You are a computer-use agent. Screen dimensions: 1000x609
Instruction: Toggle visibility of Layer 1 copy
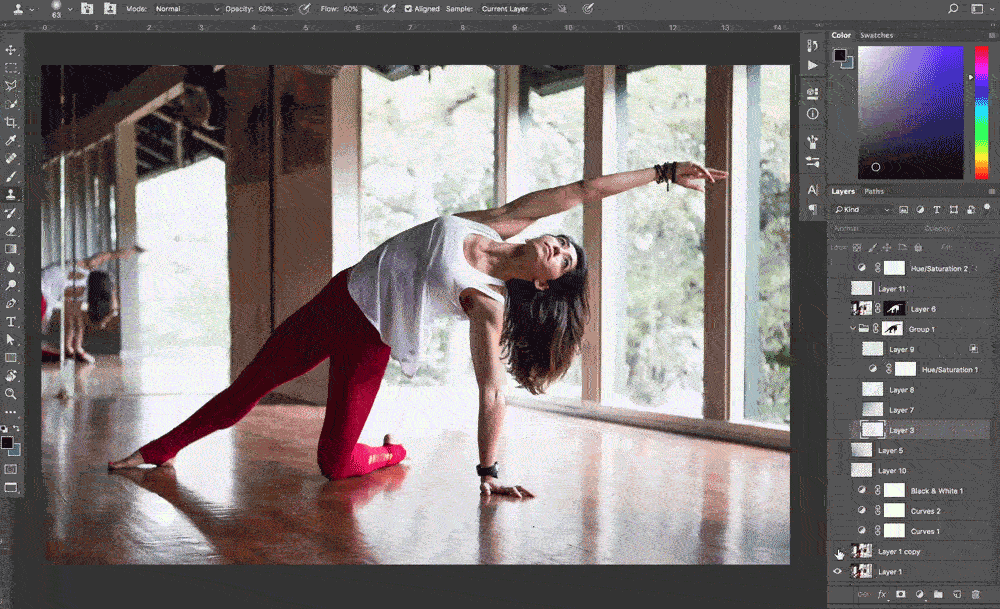[838, 552]
